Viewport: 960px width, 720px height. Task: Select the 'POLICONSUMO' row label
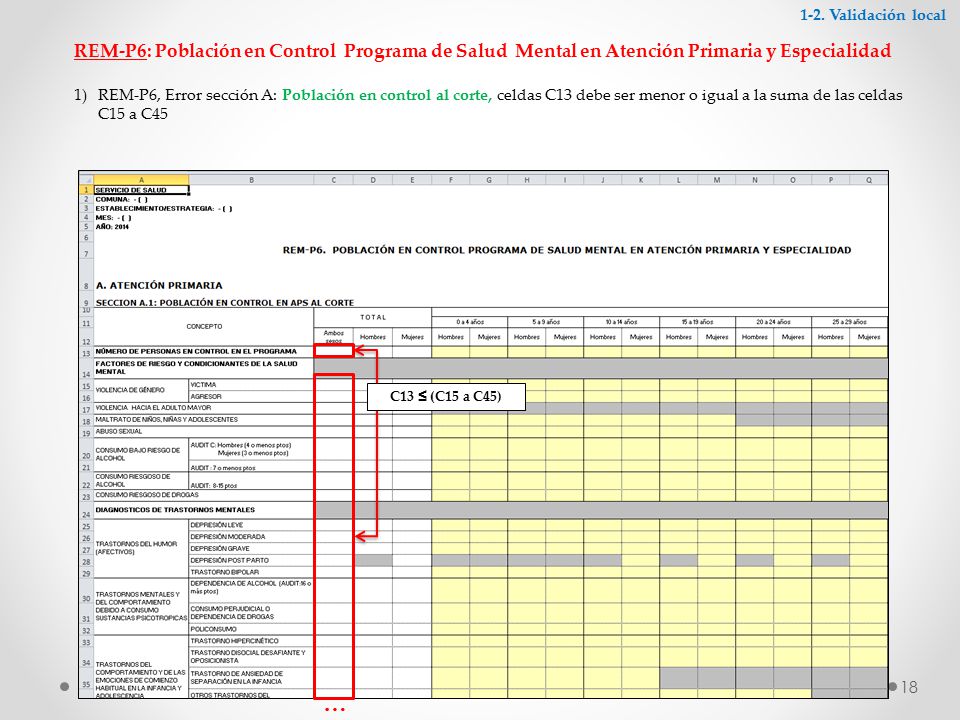[x=251, y=629]
